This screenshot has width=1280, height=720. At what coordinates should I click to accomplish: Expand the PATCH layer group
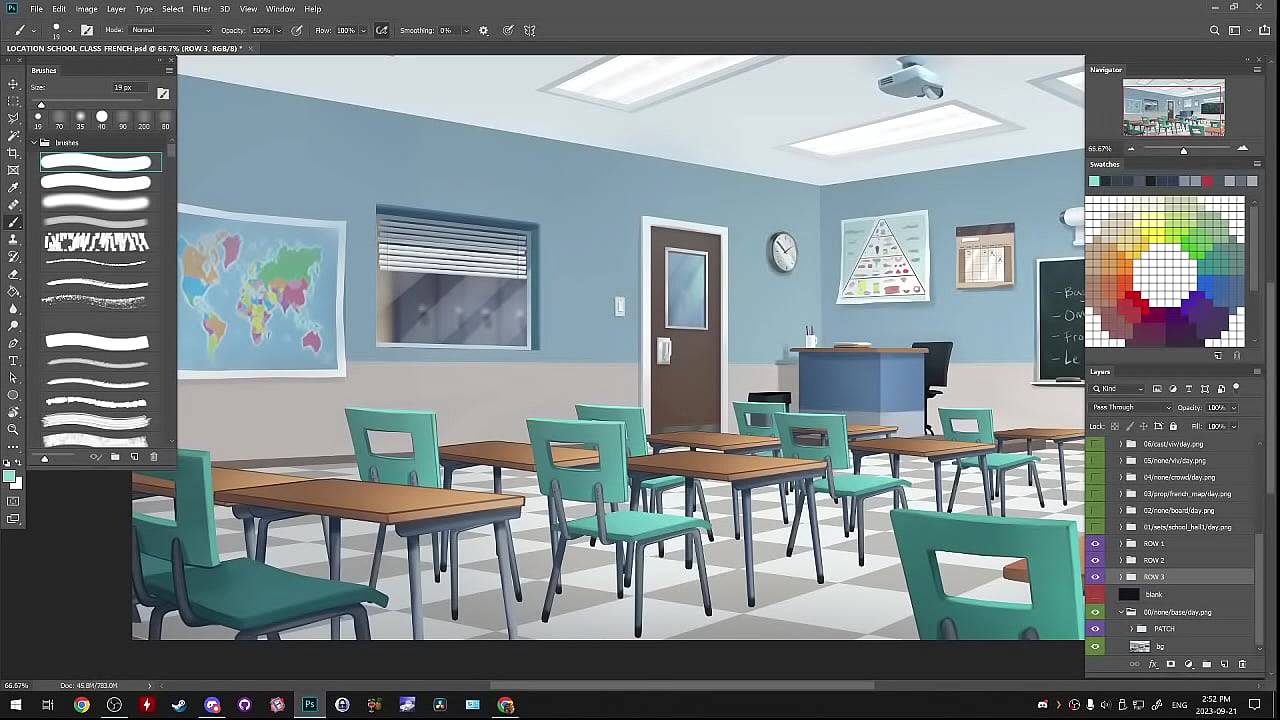[x=1131, y=629]
